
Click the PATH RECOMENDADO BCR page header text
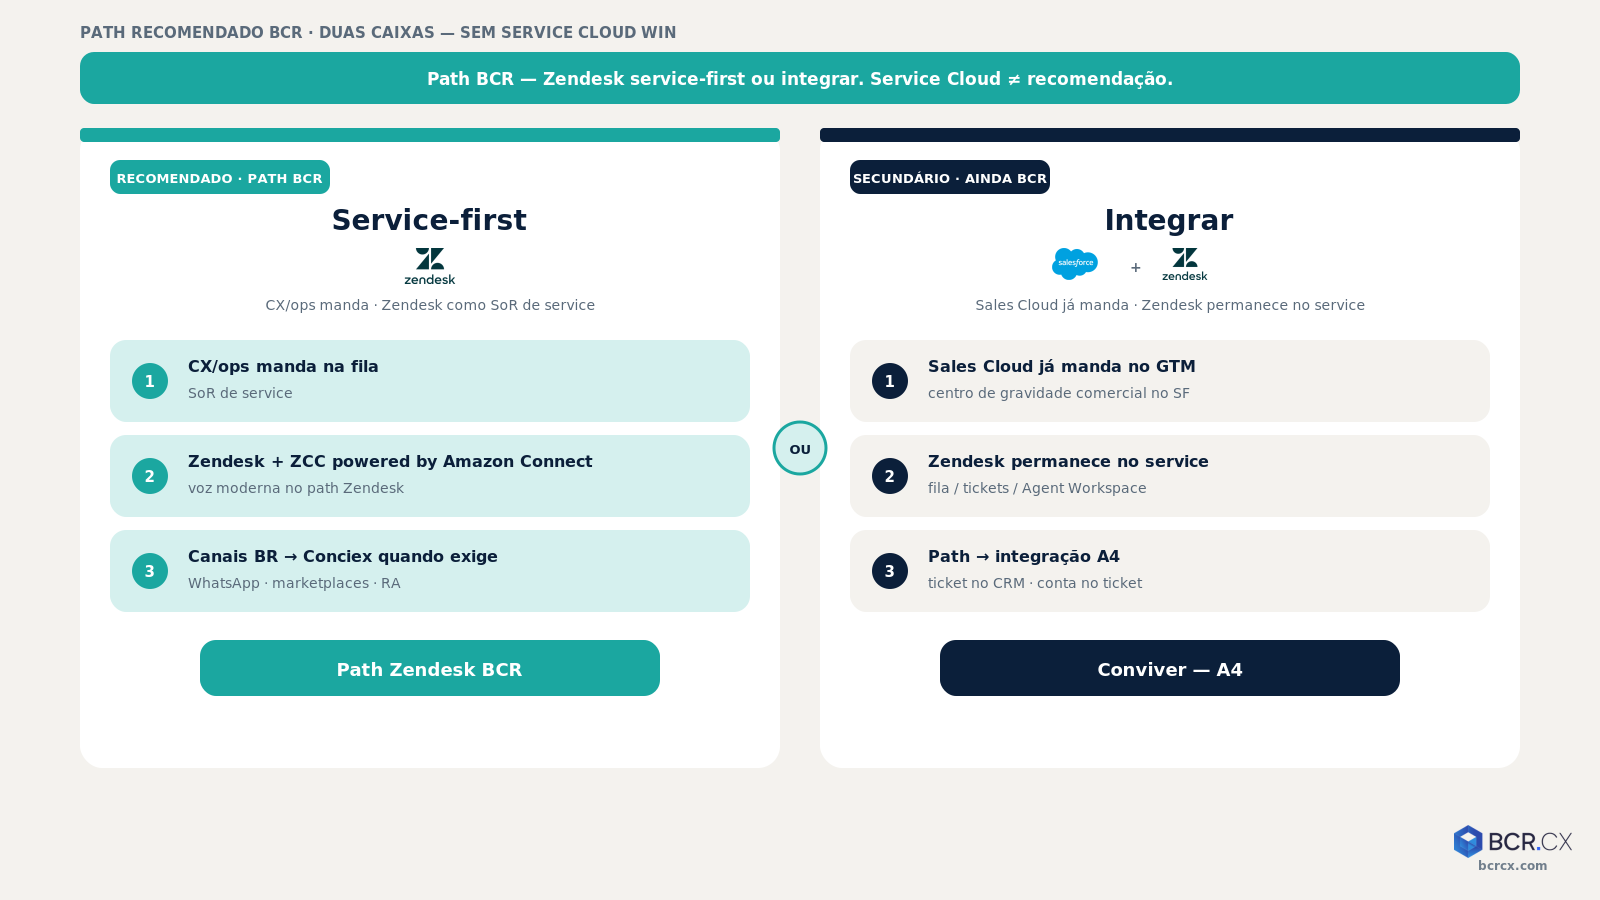point(378,32)
